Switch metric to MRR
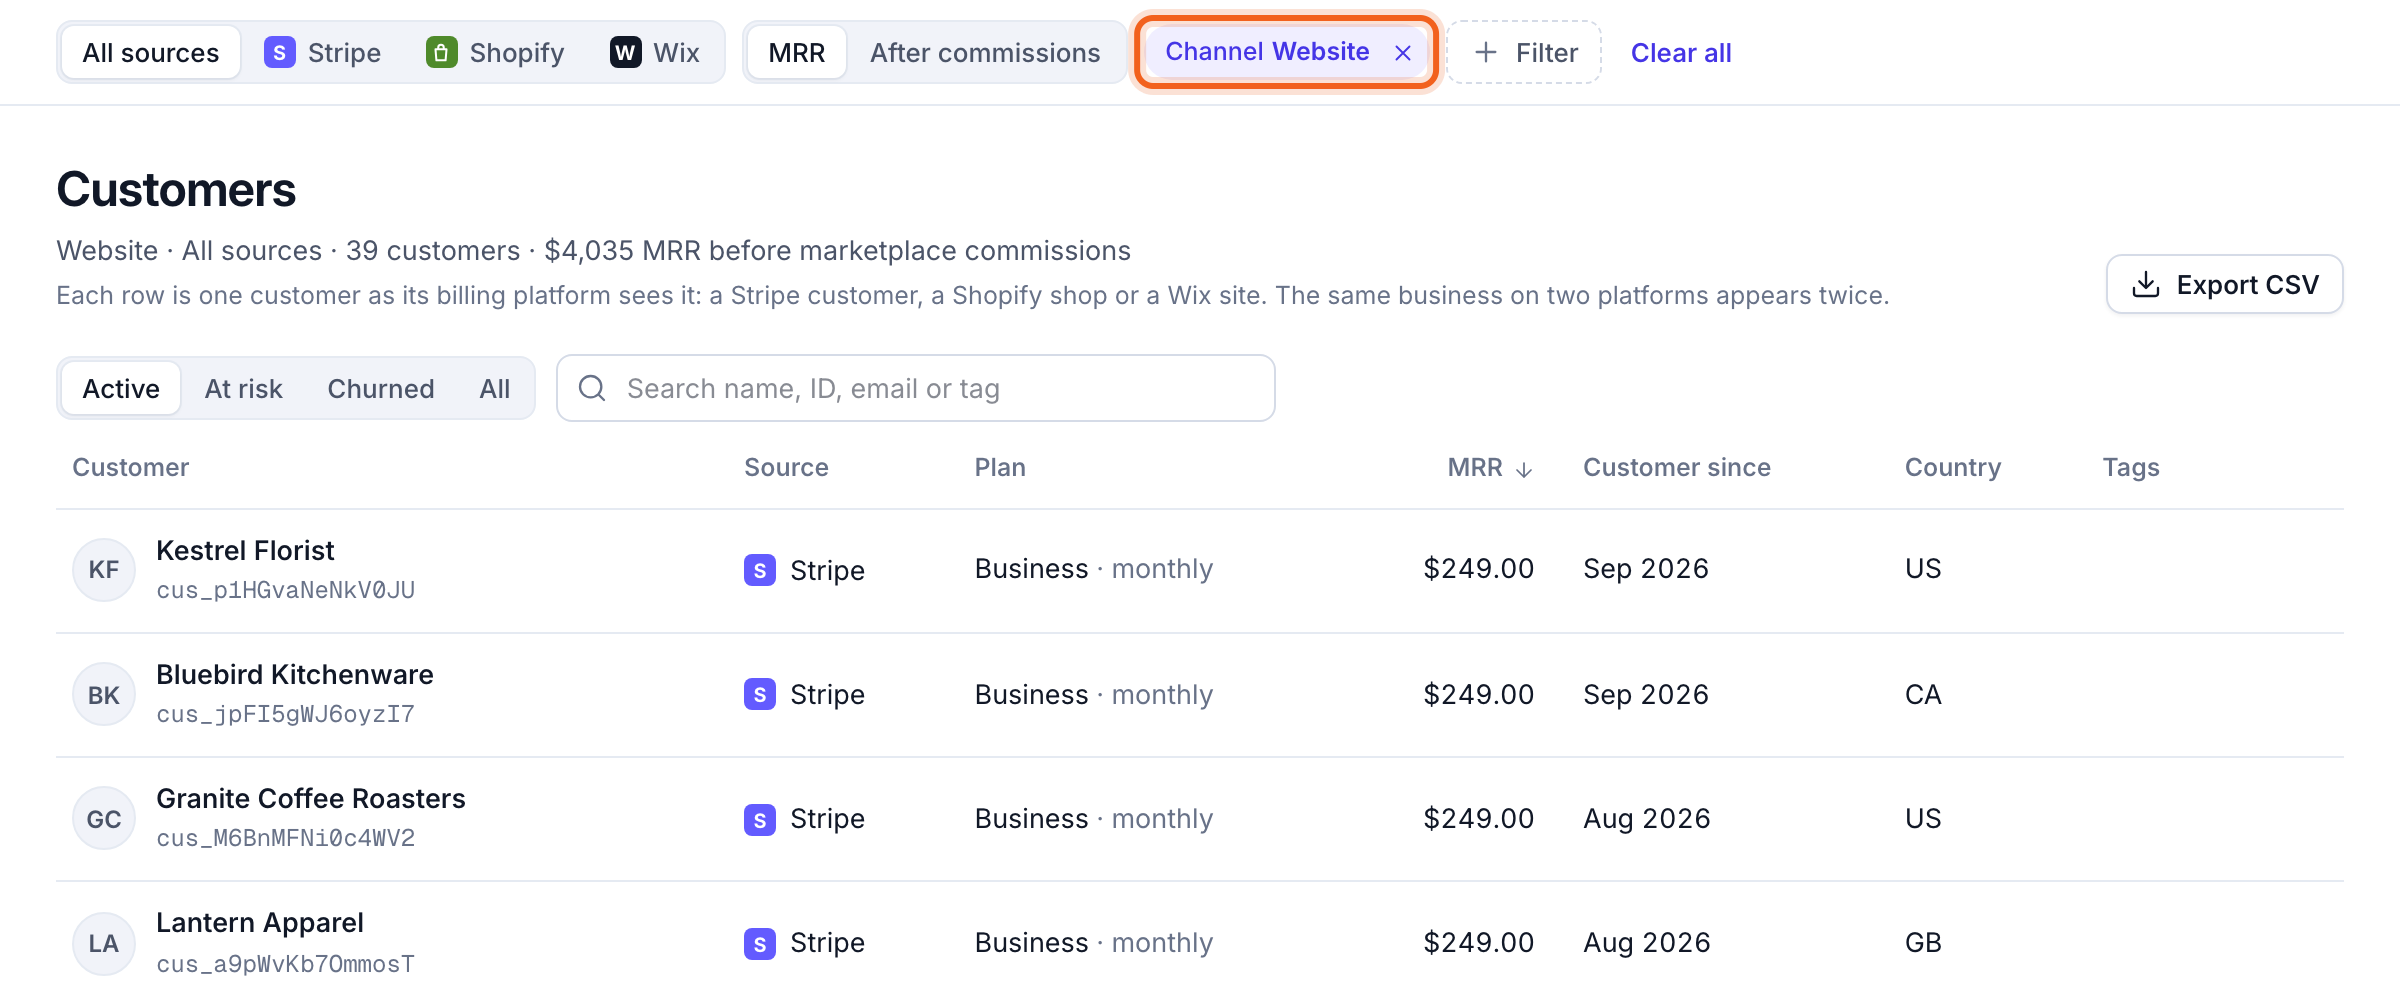 pos(797,52)
